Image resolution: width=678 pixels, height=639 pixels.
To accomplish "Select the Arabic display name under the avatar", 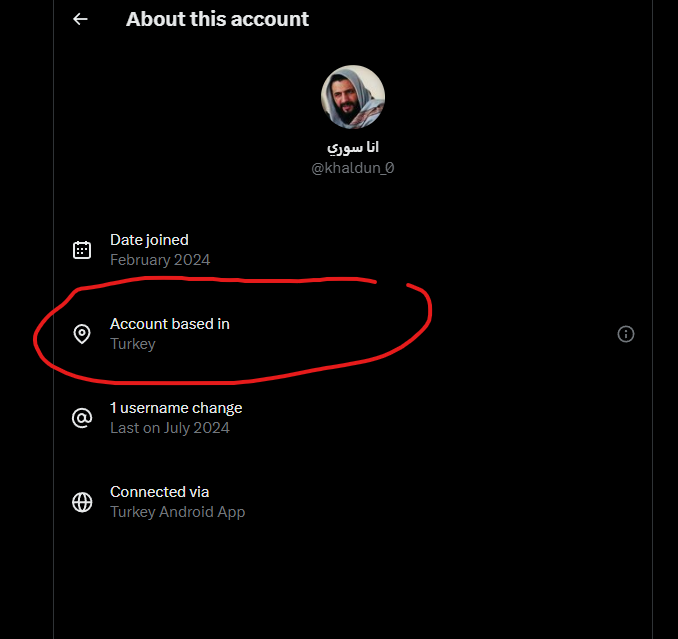I will coord(353,147).
